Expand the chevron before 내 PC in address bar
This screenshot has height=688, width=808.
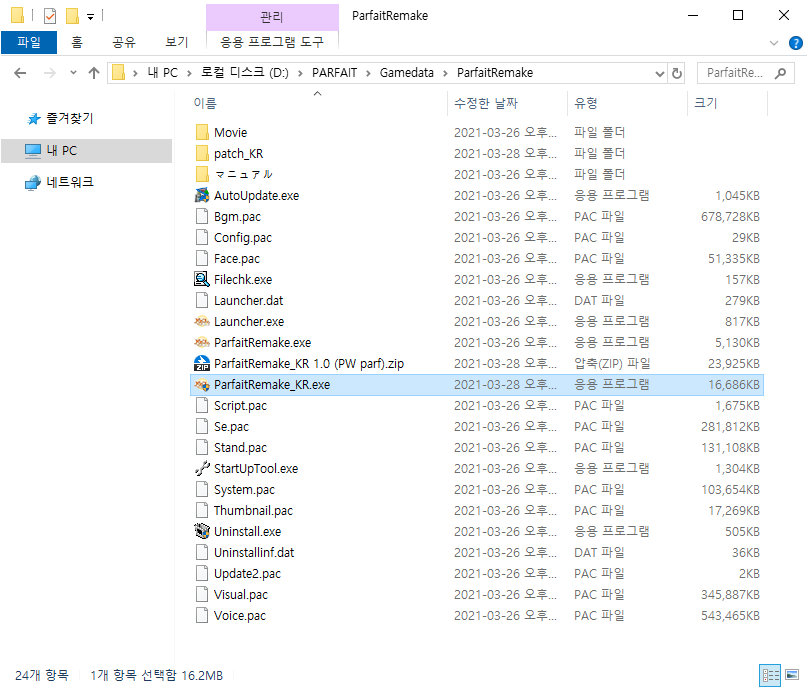pyautogui.click(x=135, y=73)
